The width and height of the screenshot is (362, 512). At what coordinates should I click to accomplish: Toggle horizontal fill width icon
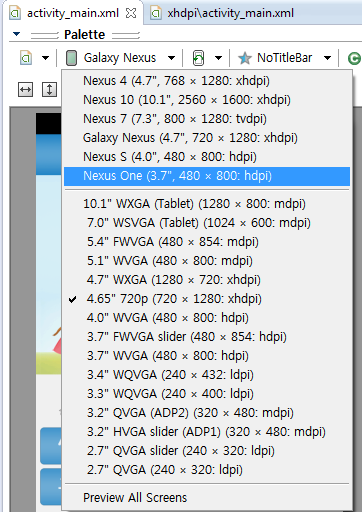tap(25, 90)
